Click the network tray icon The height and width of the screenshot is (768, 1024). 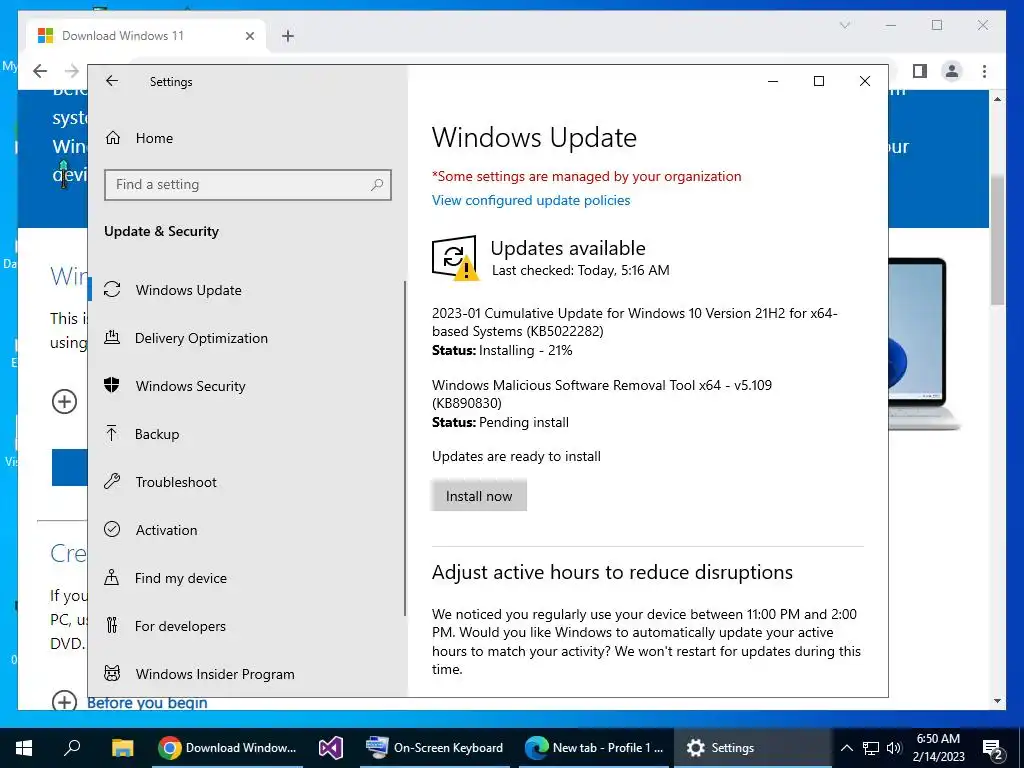click(871, 748)
